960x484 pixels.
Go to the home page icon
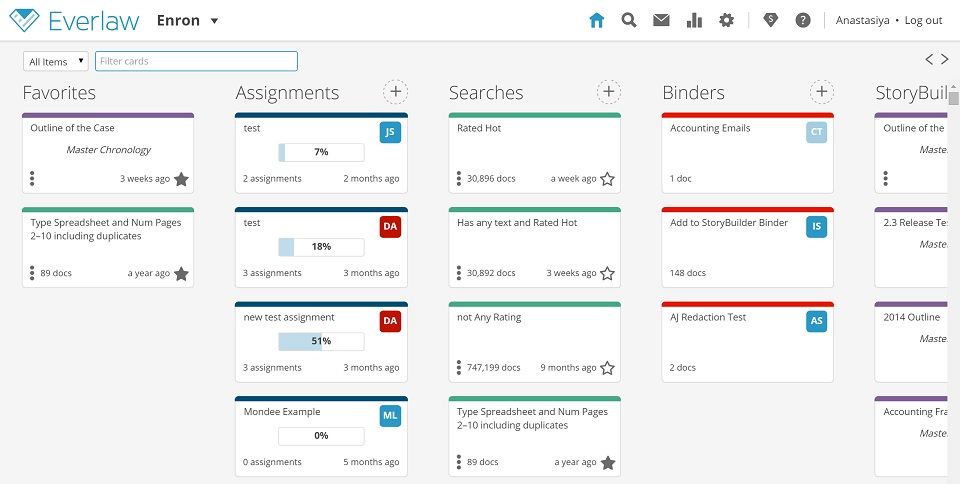point(597,20)
